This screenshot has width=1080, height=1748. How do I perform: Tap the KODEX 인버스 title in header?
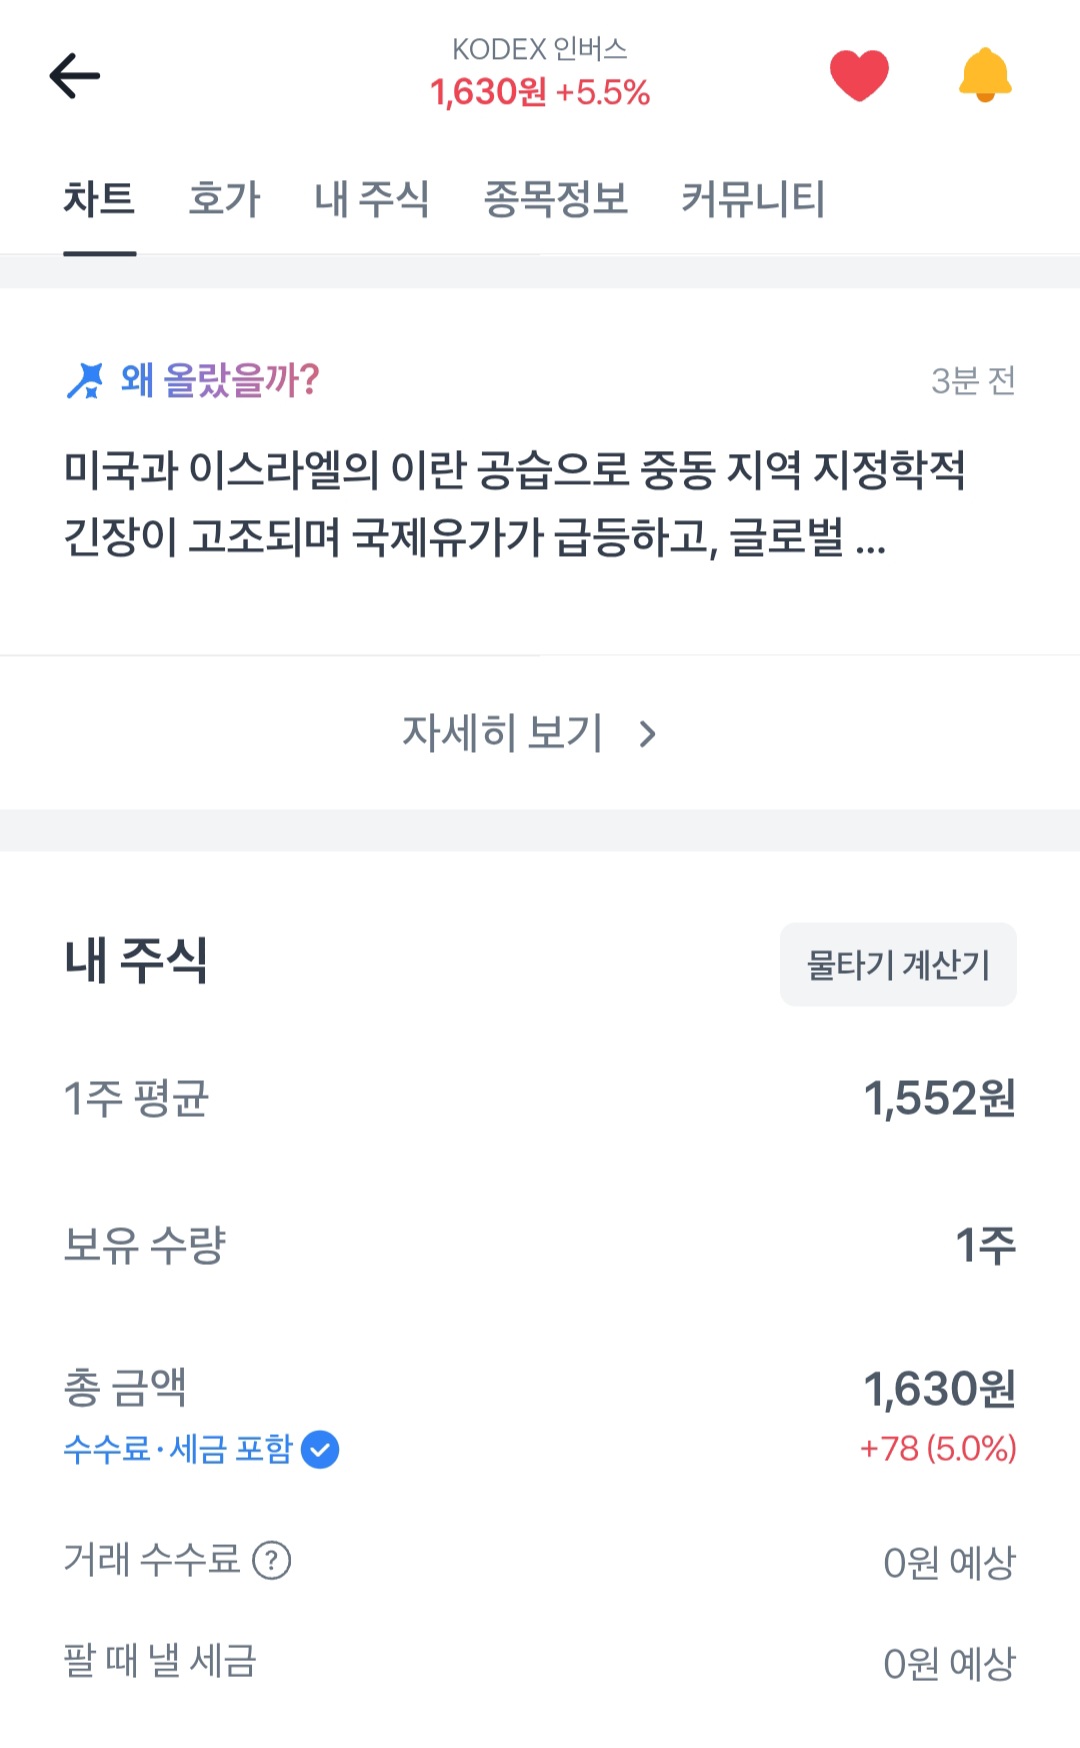(x=540, y=49)
